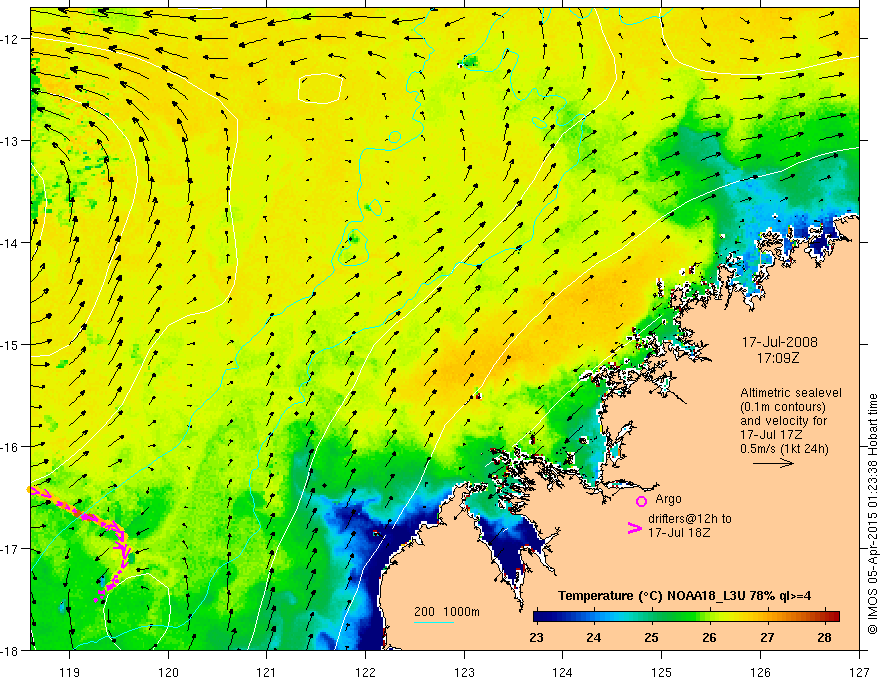880x680 pixels.
Task: Click the longitude axis label 122
Action: click(365, 672)
